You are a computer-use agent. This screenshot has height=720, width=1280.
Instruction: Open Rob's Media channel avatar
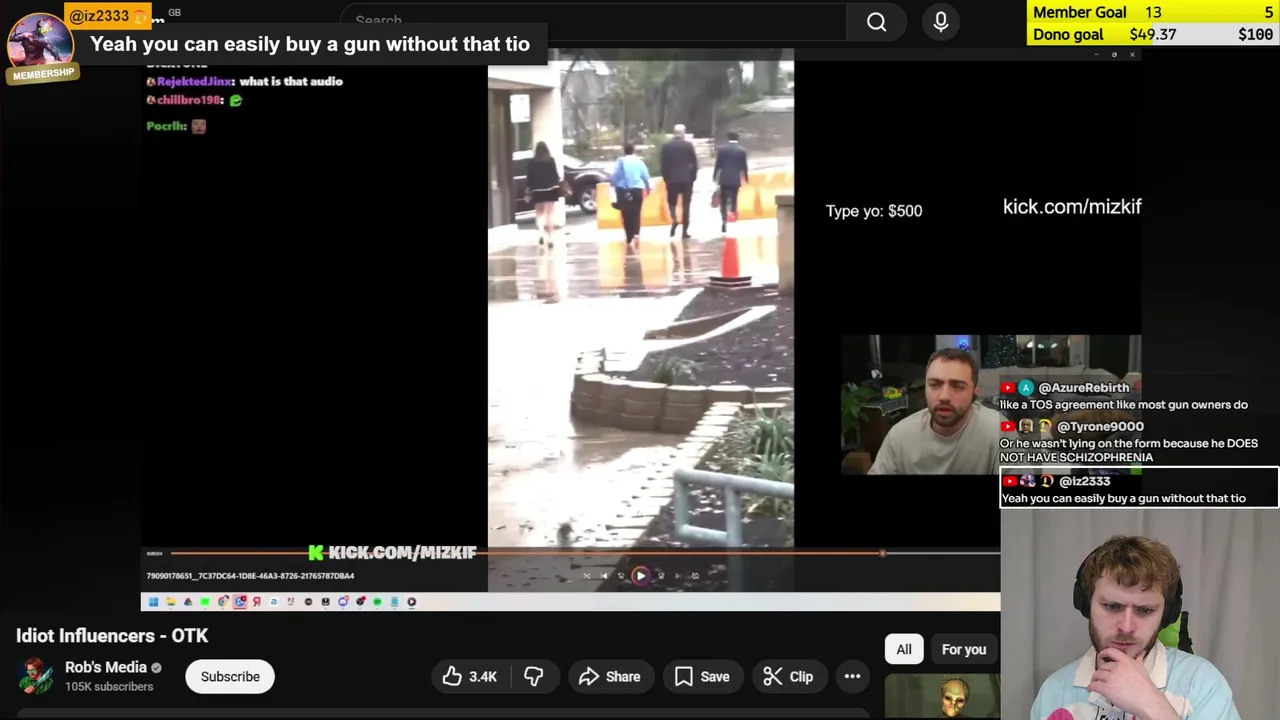click(x=36, y=677)
